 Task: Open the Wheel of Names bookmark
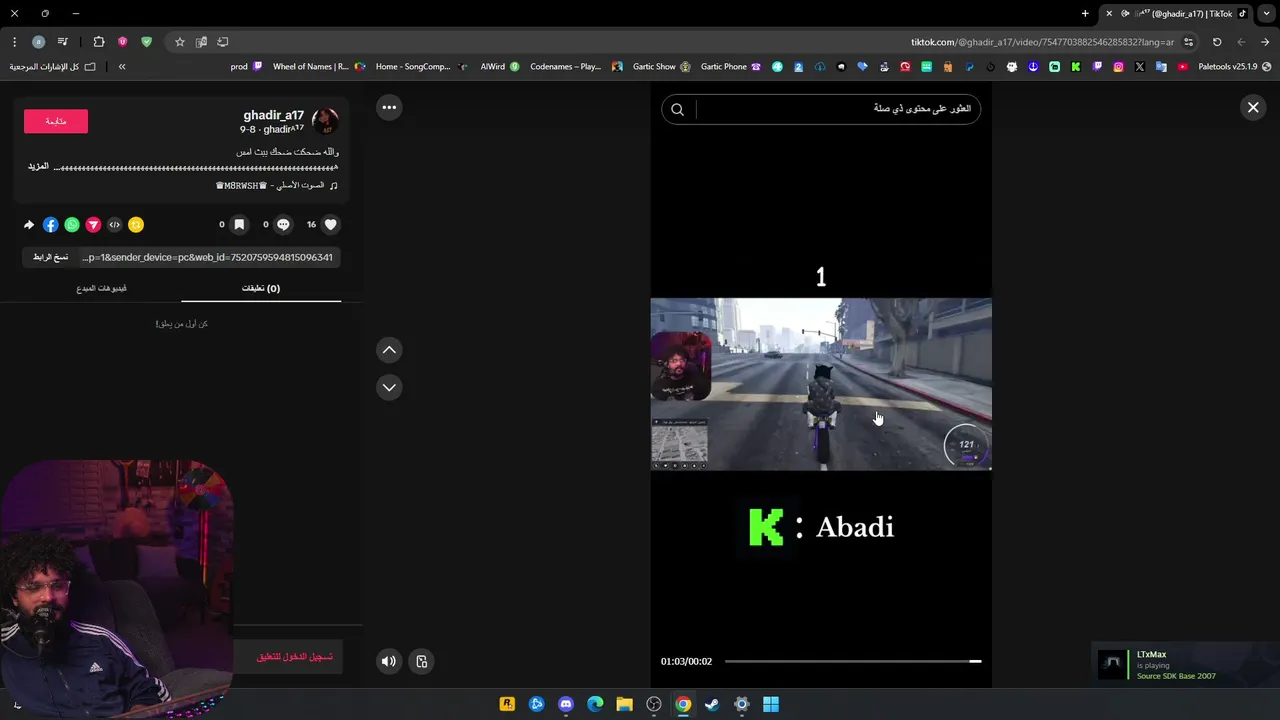pos(318,67)
